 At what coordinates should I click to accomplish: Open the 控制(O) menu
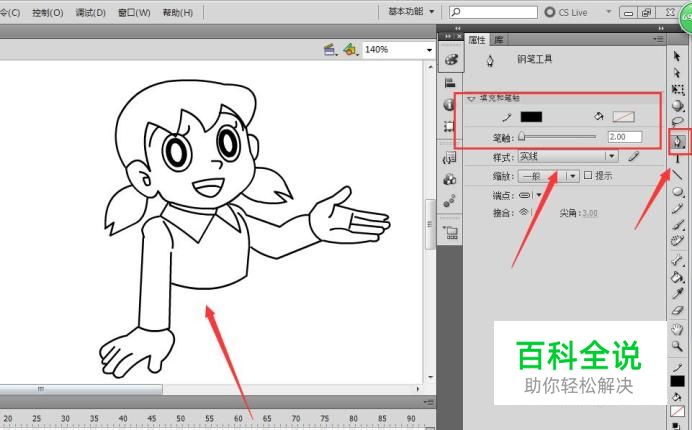(x=48, y=12)
